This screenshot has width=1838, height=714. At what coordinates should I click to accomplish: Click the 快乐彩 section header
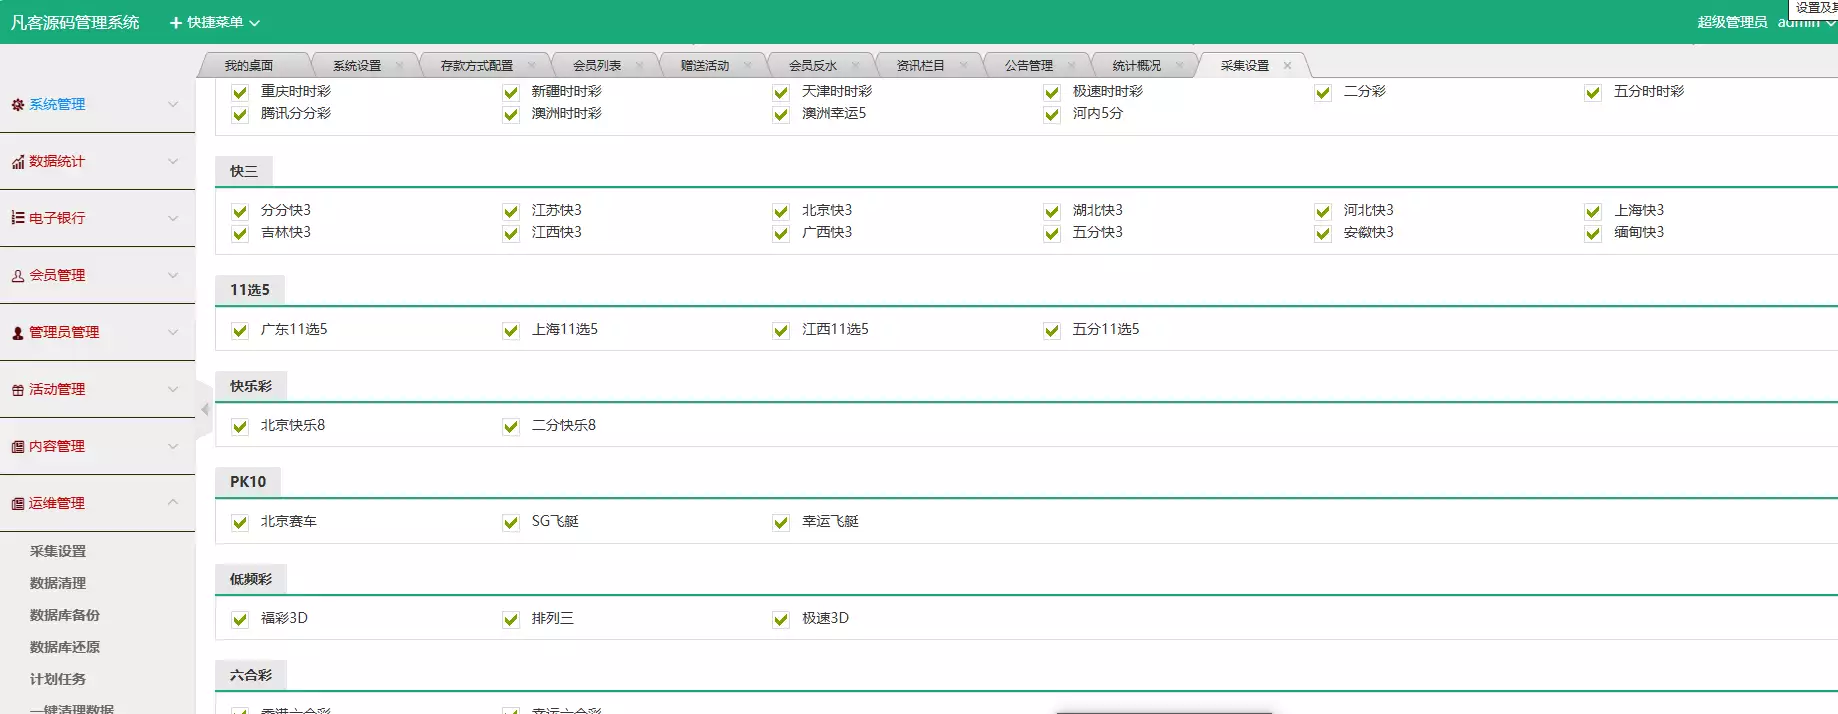[x=251, y=386]
